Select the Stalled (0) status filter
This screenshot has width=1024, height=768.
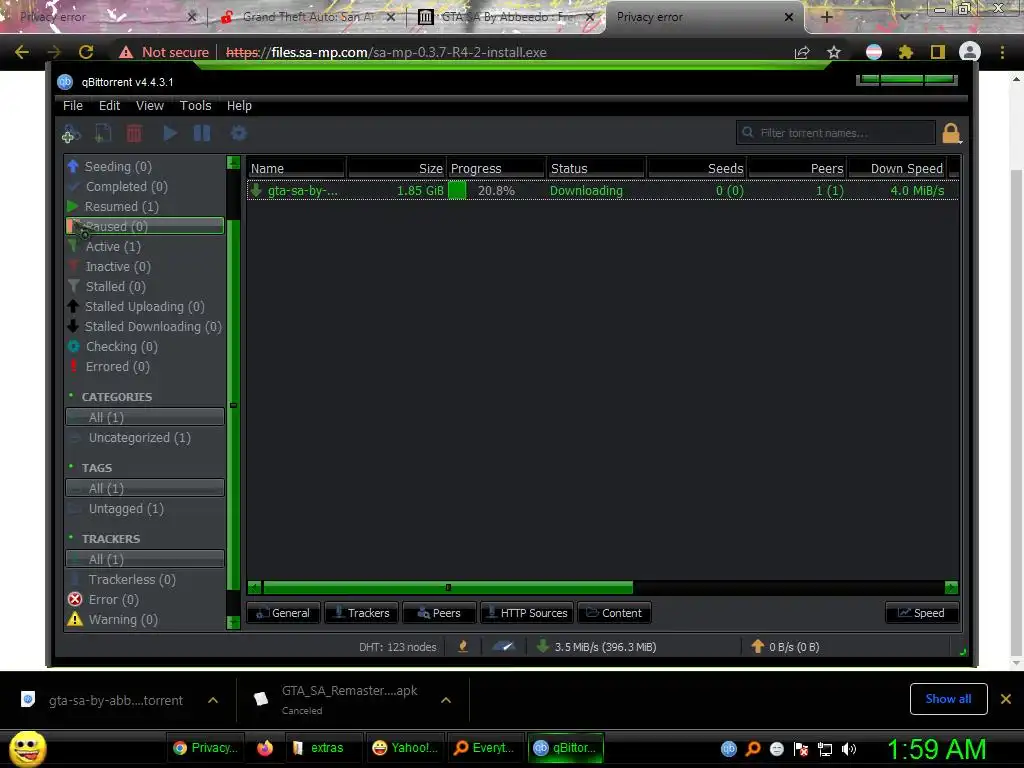click(144, 286)
